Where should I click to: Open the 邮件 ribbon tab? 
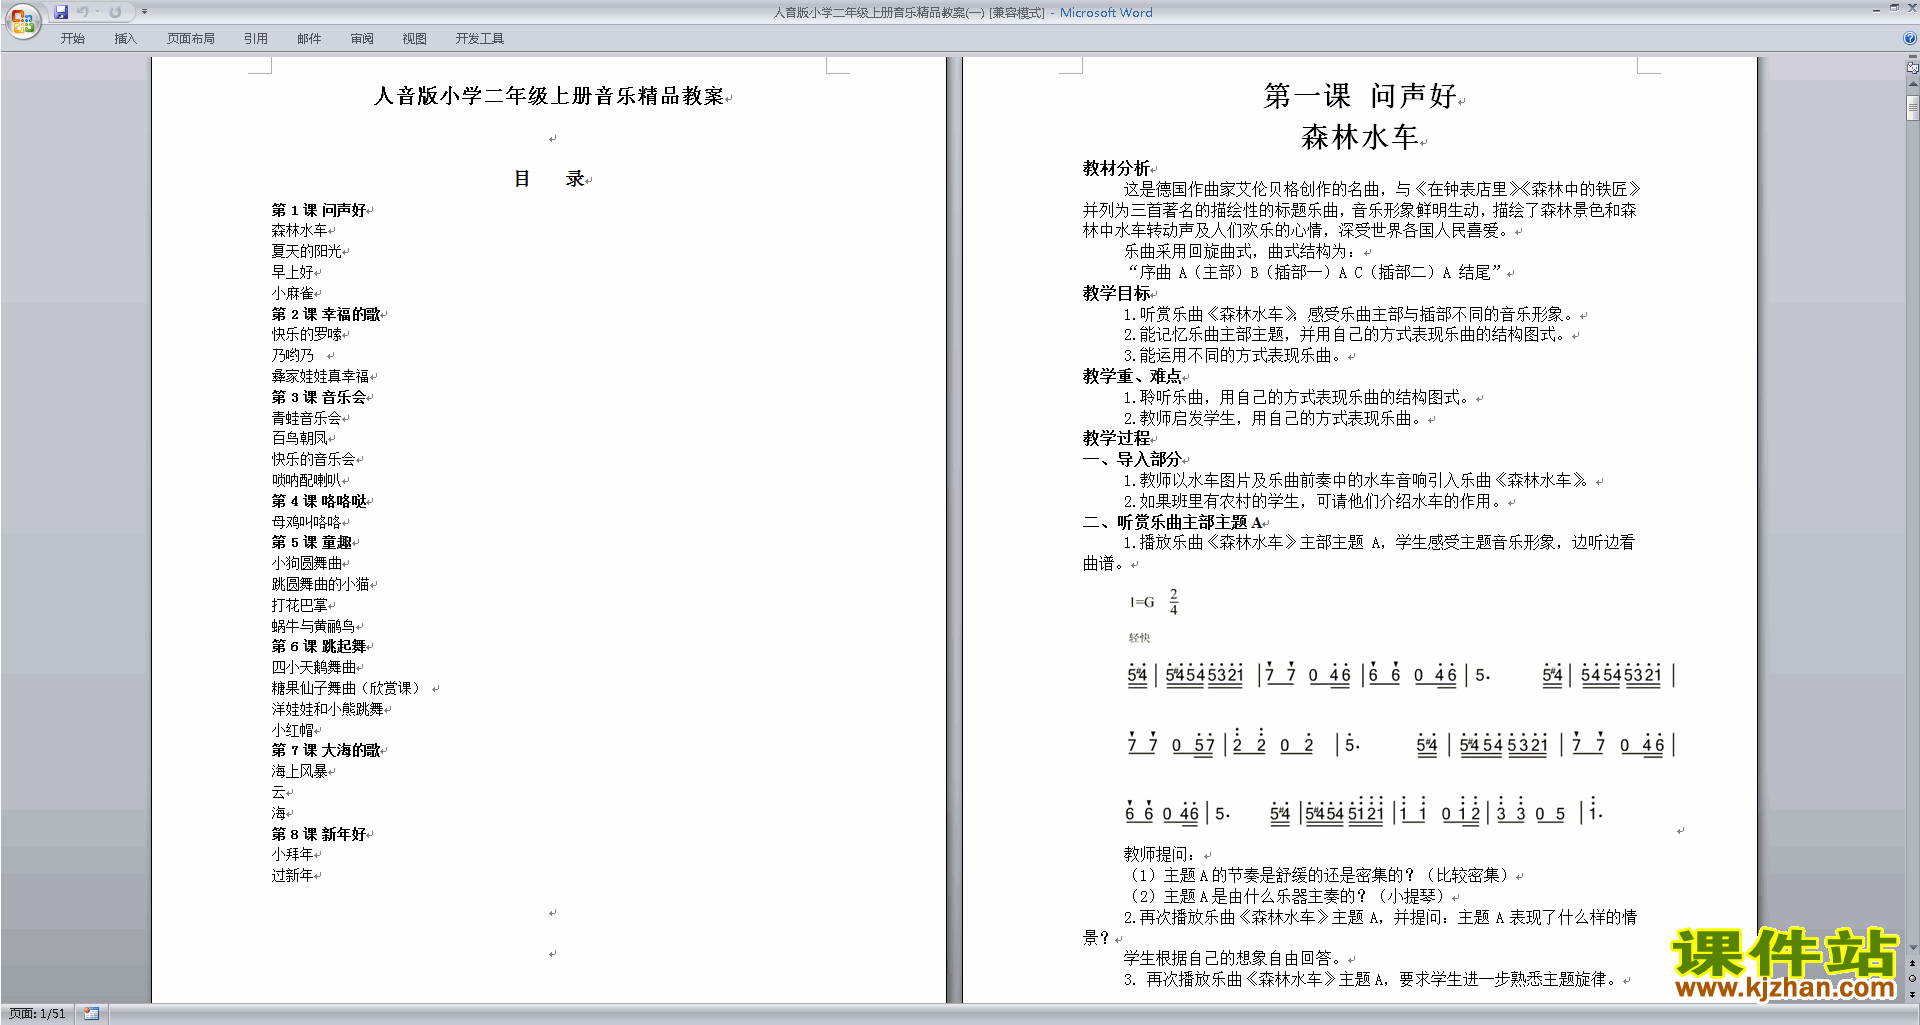point(309,38)
